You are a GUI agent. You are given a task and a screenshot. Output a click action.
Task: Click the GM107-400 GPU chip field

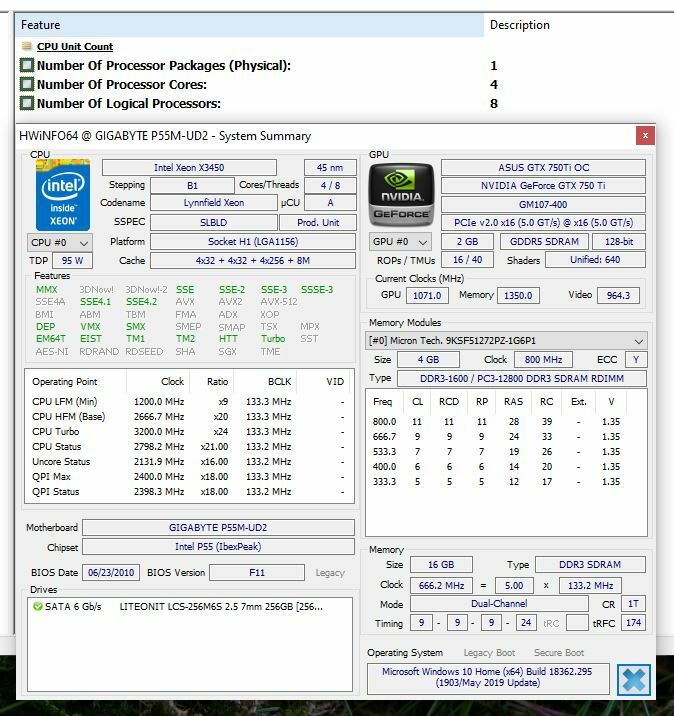coord(543,205)
